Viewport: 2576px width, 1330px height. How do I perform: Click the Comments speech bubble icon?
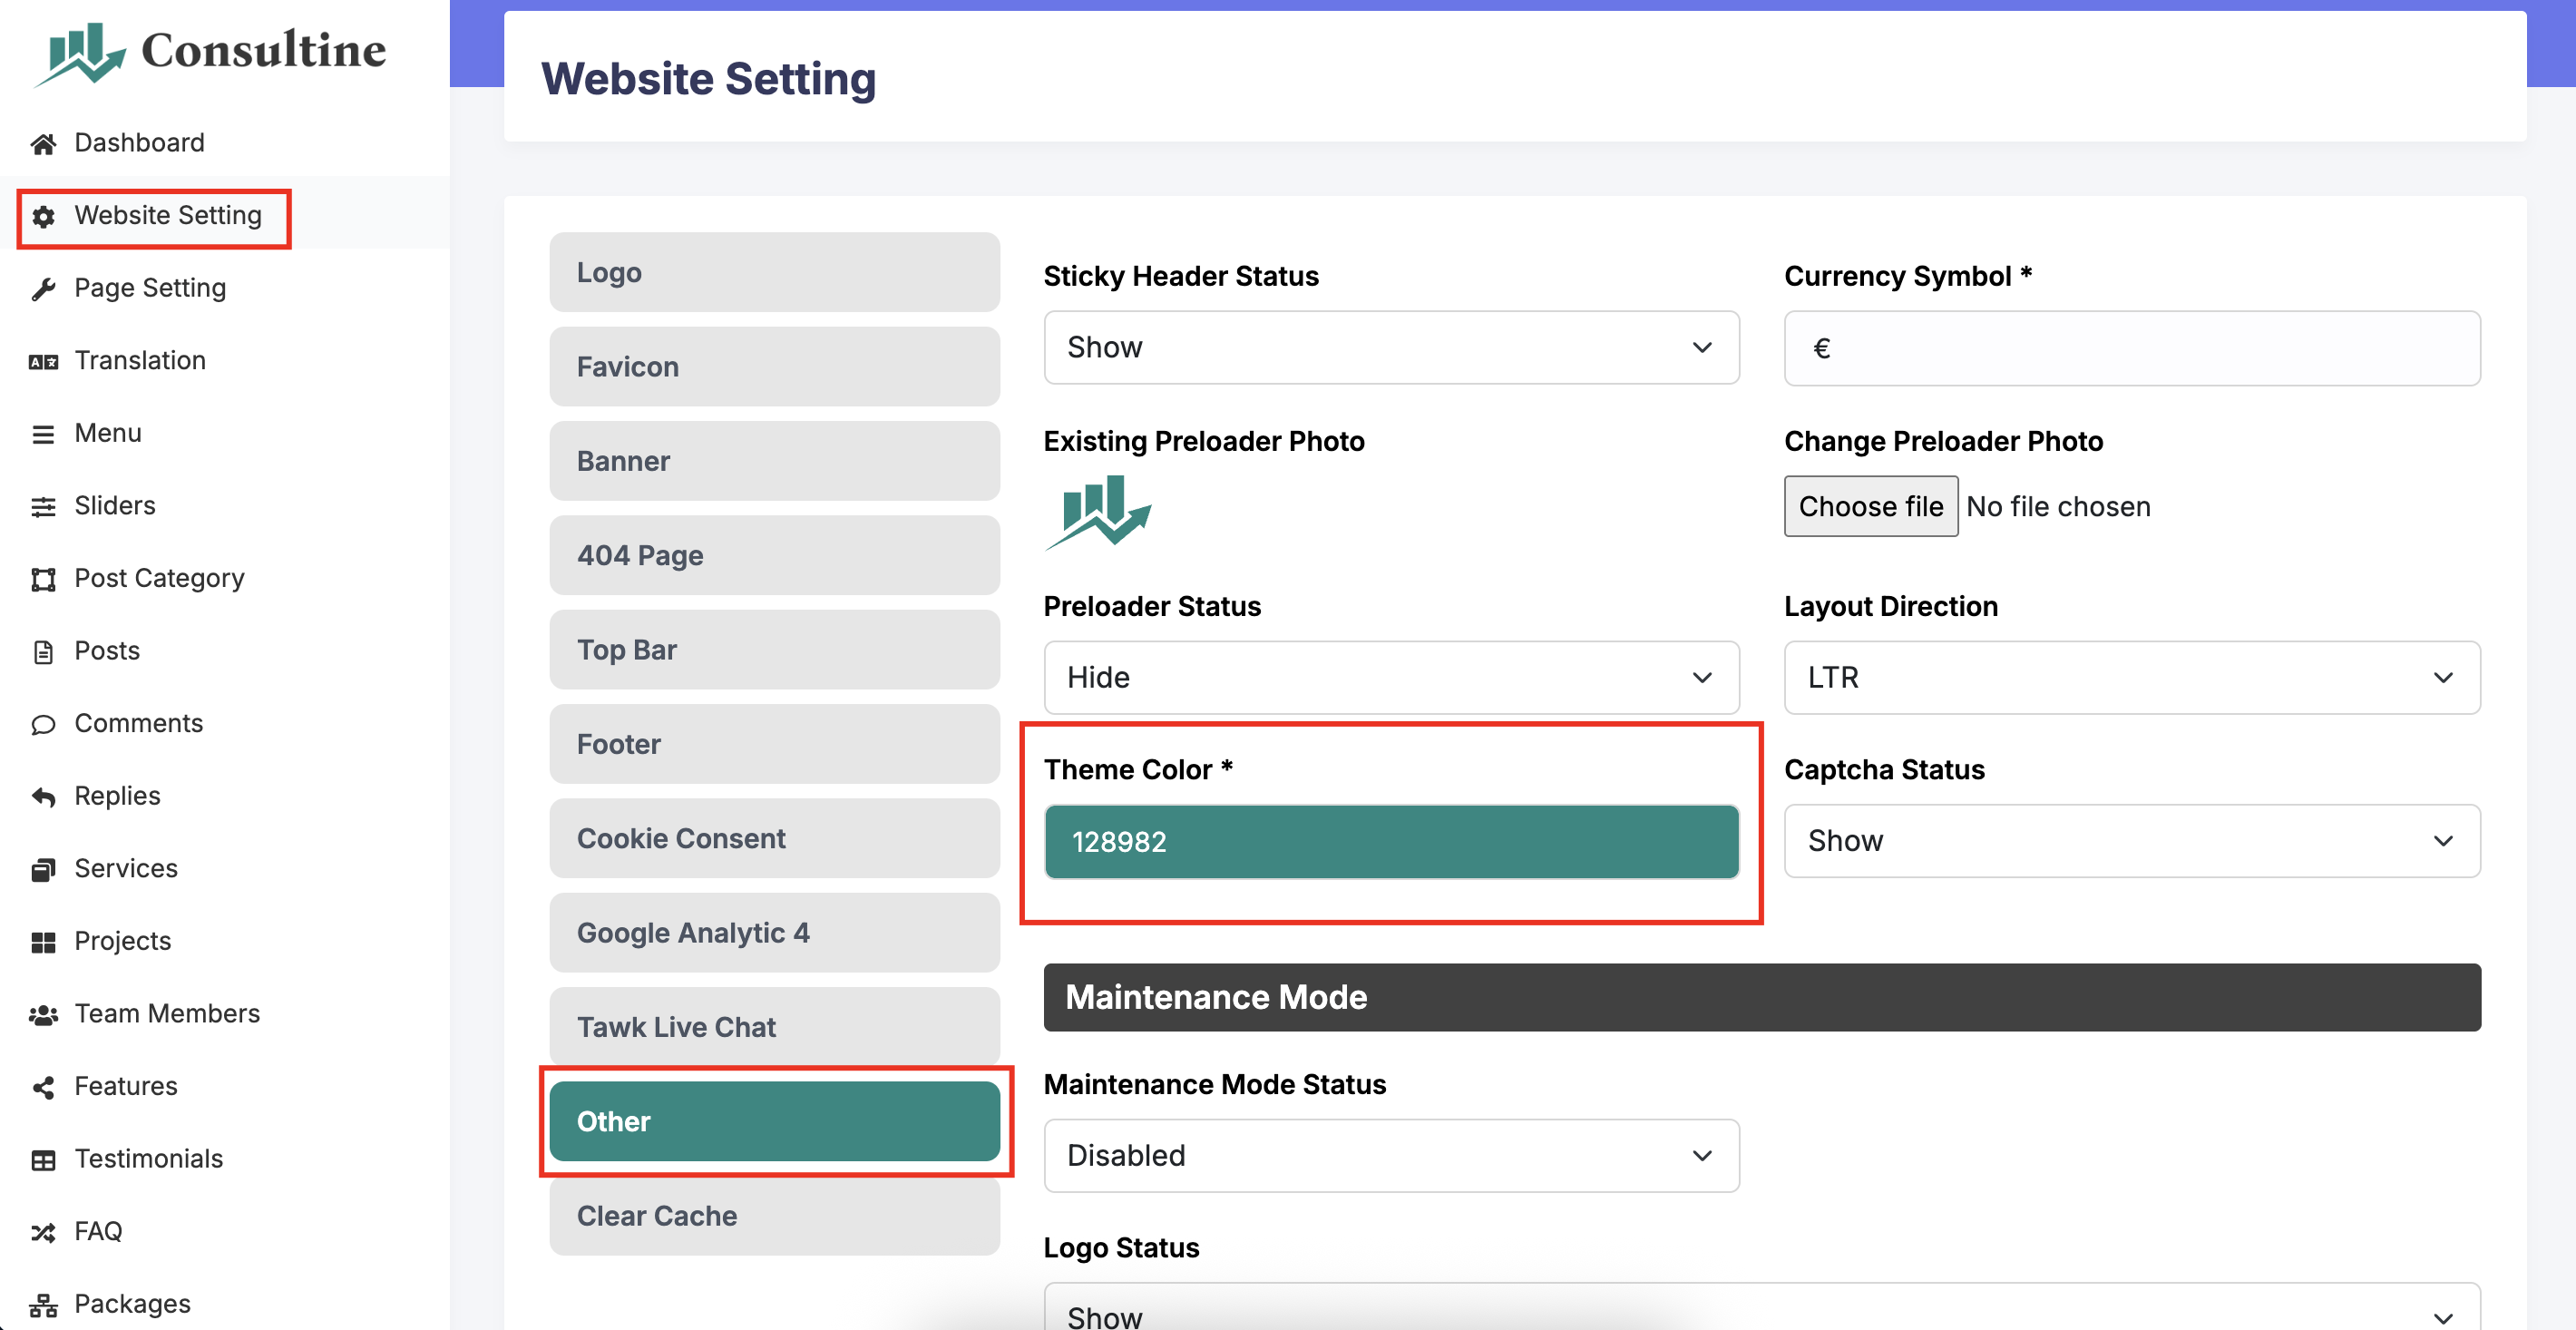(x=42, y=724)
